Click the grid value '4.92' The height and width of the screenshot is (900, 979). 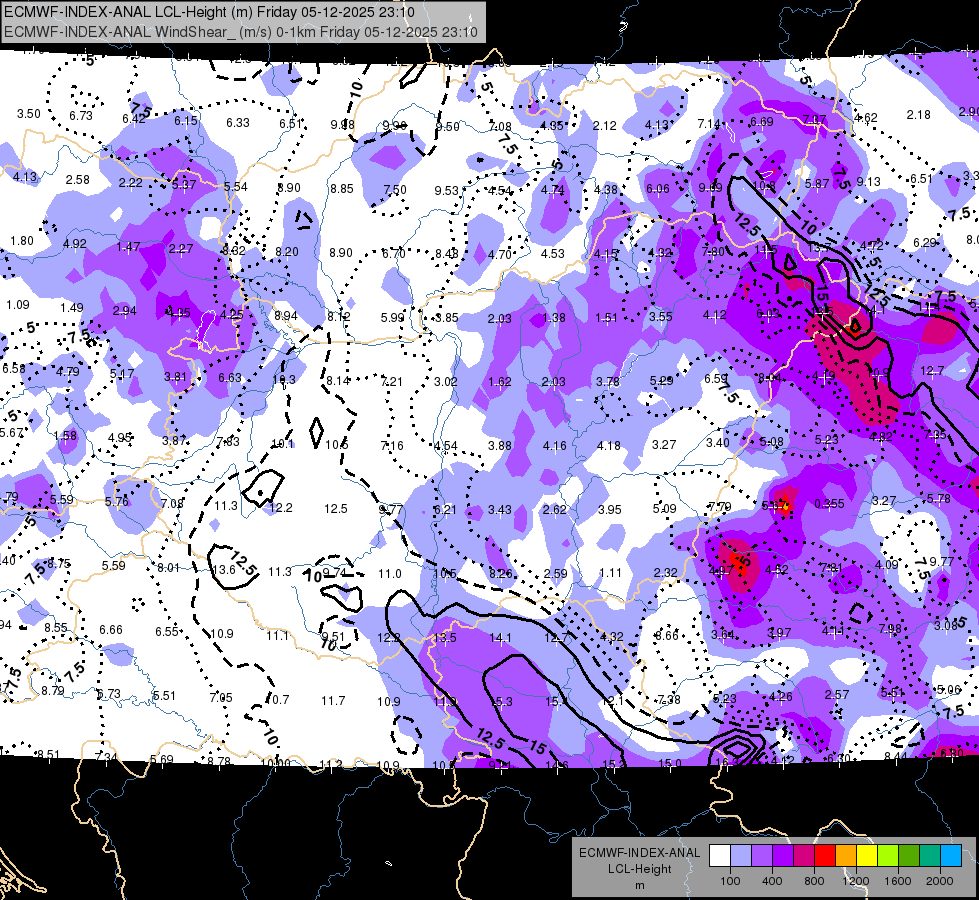(x=75, y=244)
